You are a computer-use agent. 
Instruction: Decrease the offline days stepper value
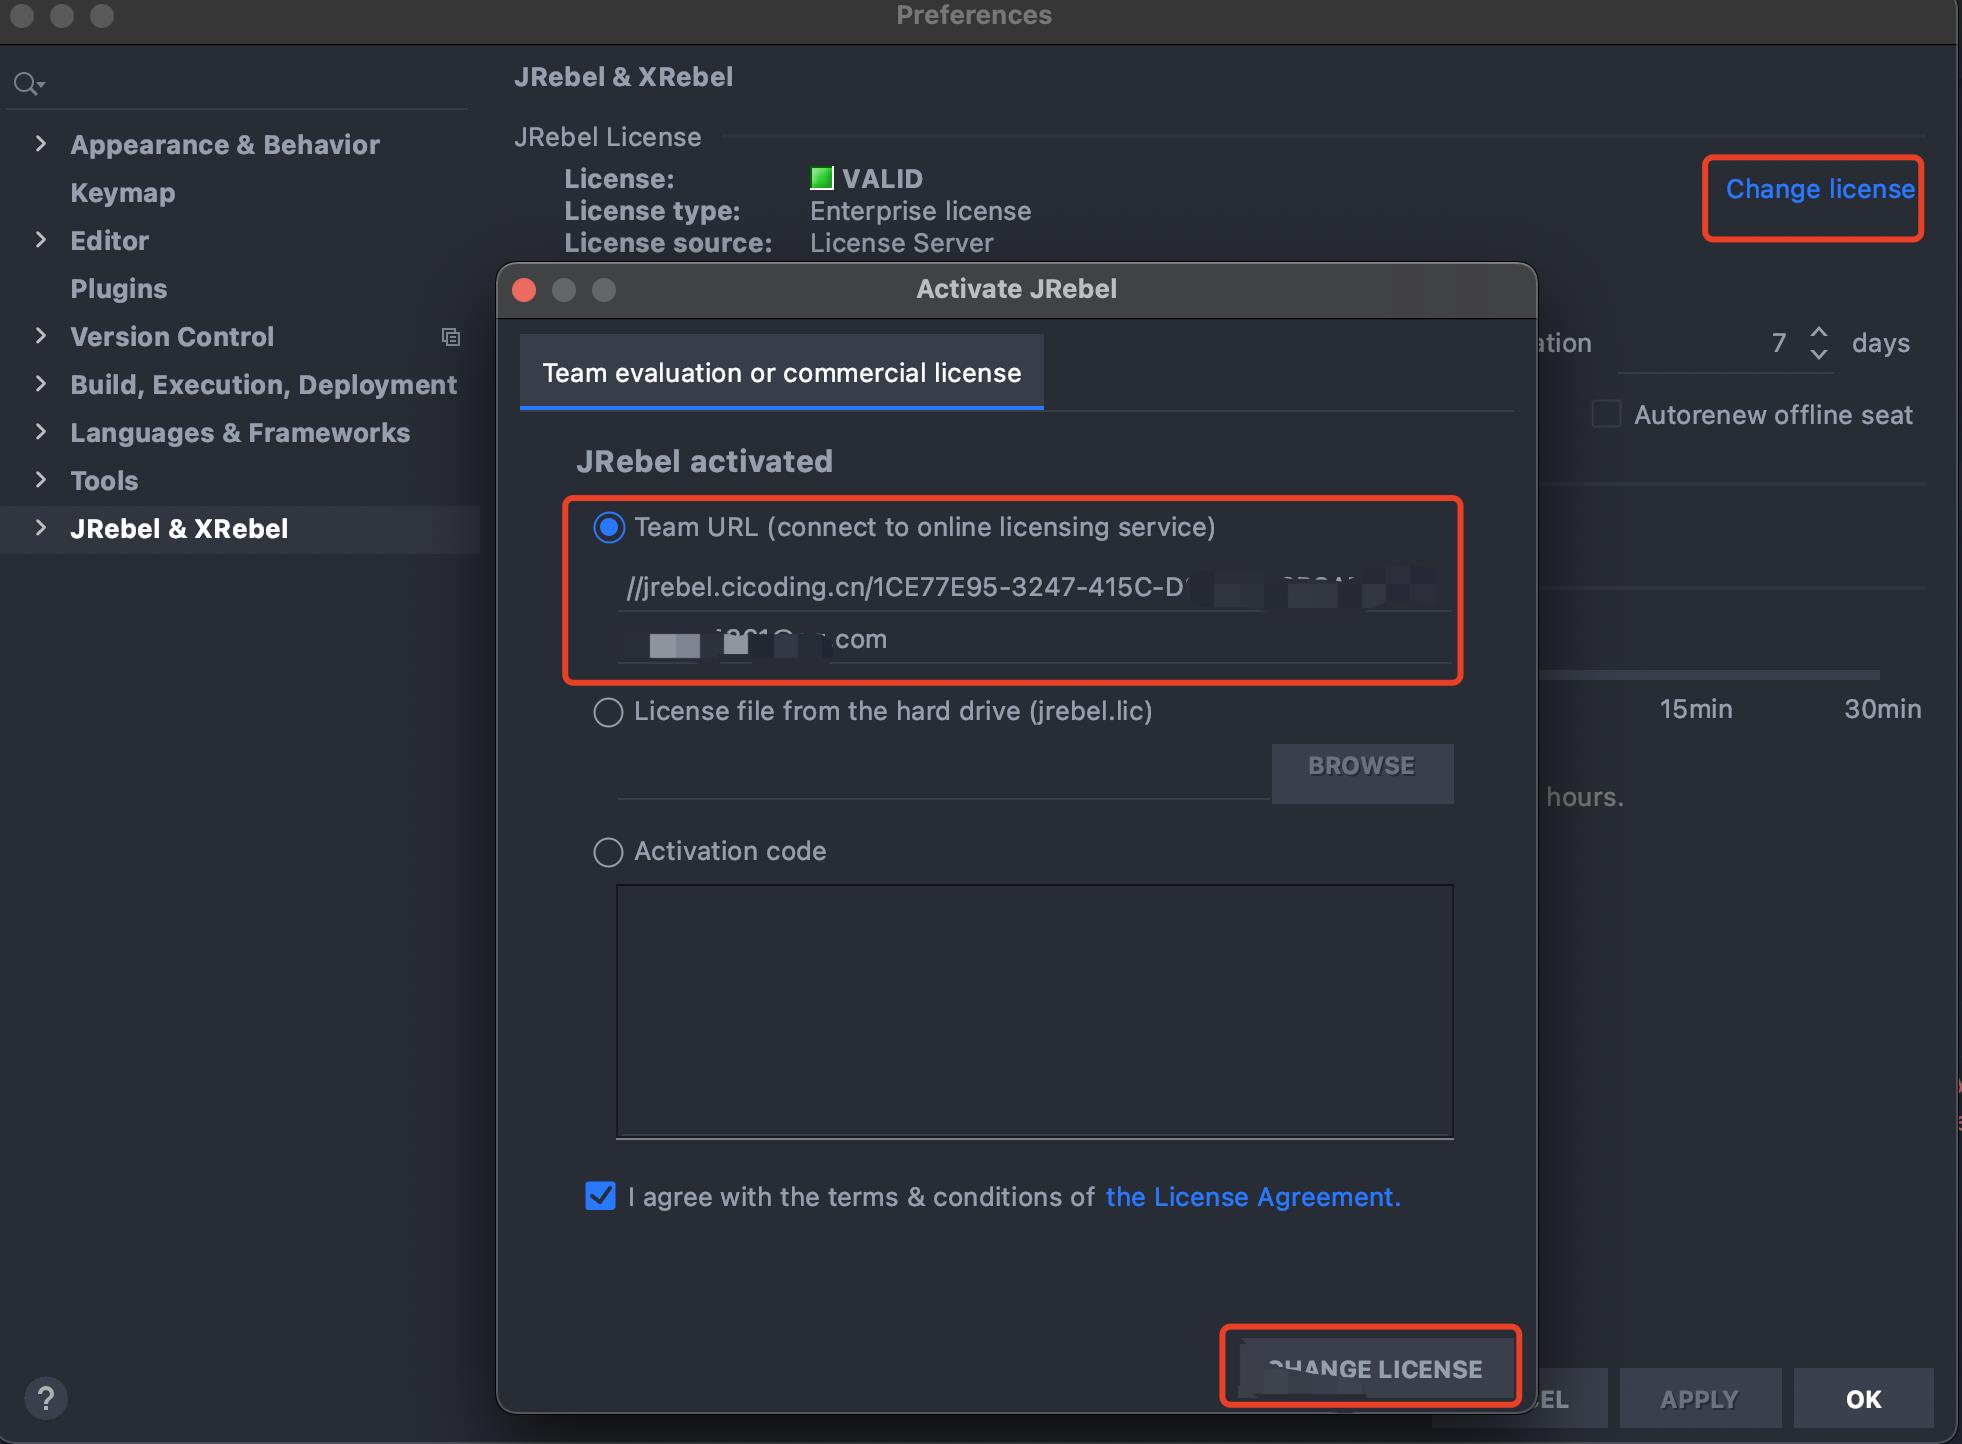[1819, 354]
